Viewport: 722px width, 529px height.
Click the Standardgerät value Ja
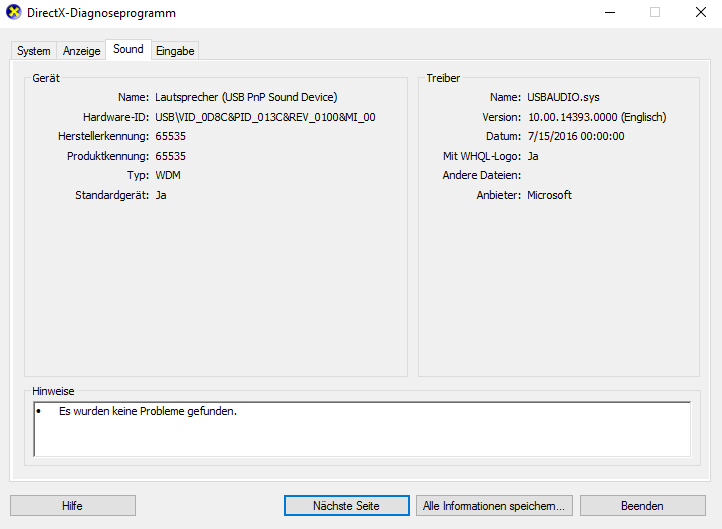(161, 195)
